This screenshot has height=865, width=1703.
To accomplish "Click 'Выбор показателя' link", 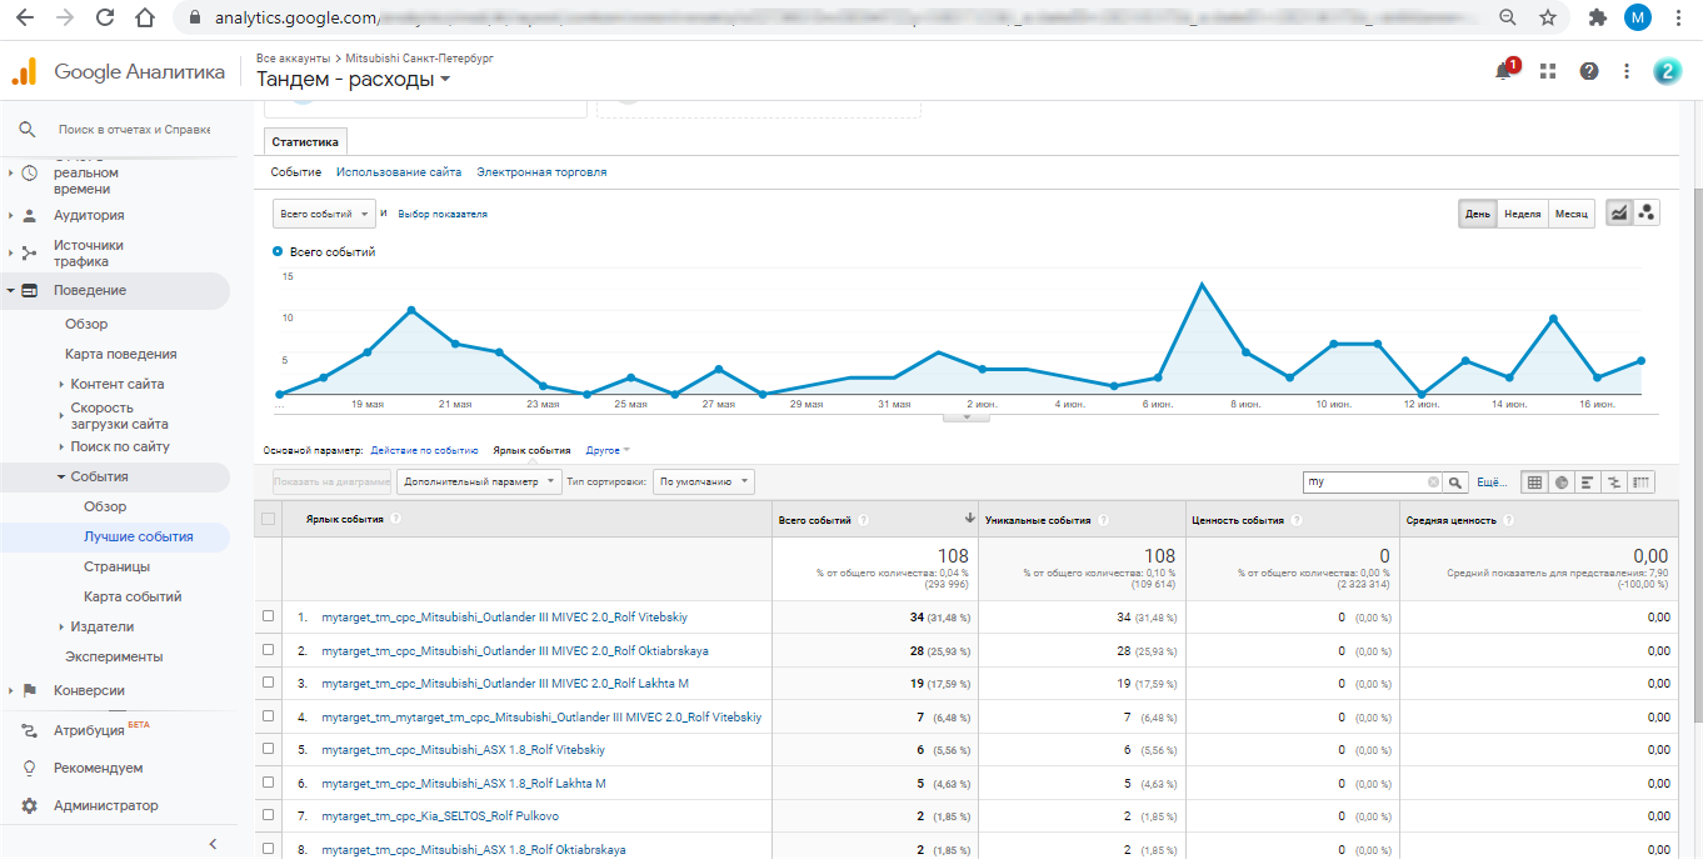I will click(442, 214).
